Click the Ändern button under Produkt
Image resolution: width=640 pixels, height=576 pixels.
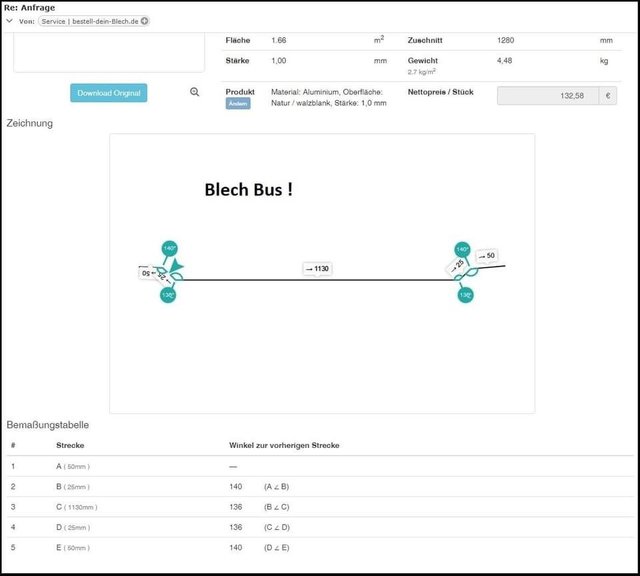(237, 104)
